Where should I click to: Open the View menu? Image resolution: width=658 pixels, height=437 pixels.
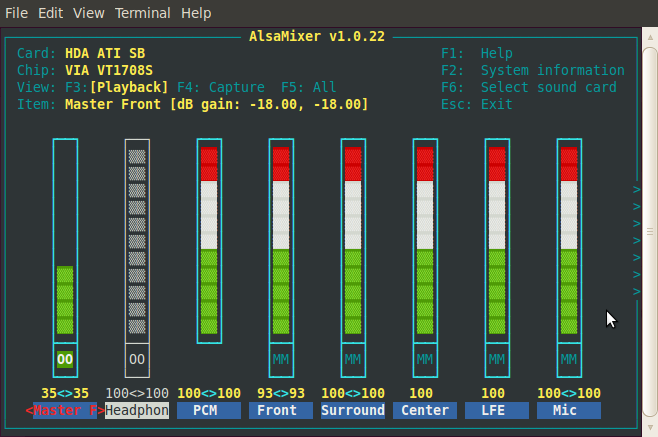click(89, 13)
